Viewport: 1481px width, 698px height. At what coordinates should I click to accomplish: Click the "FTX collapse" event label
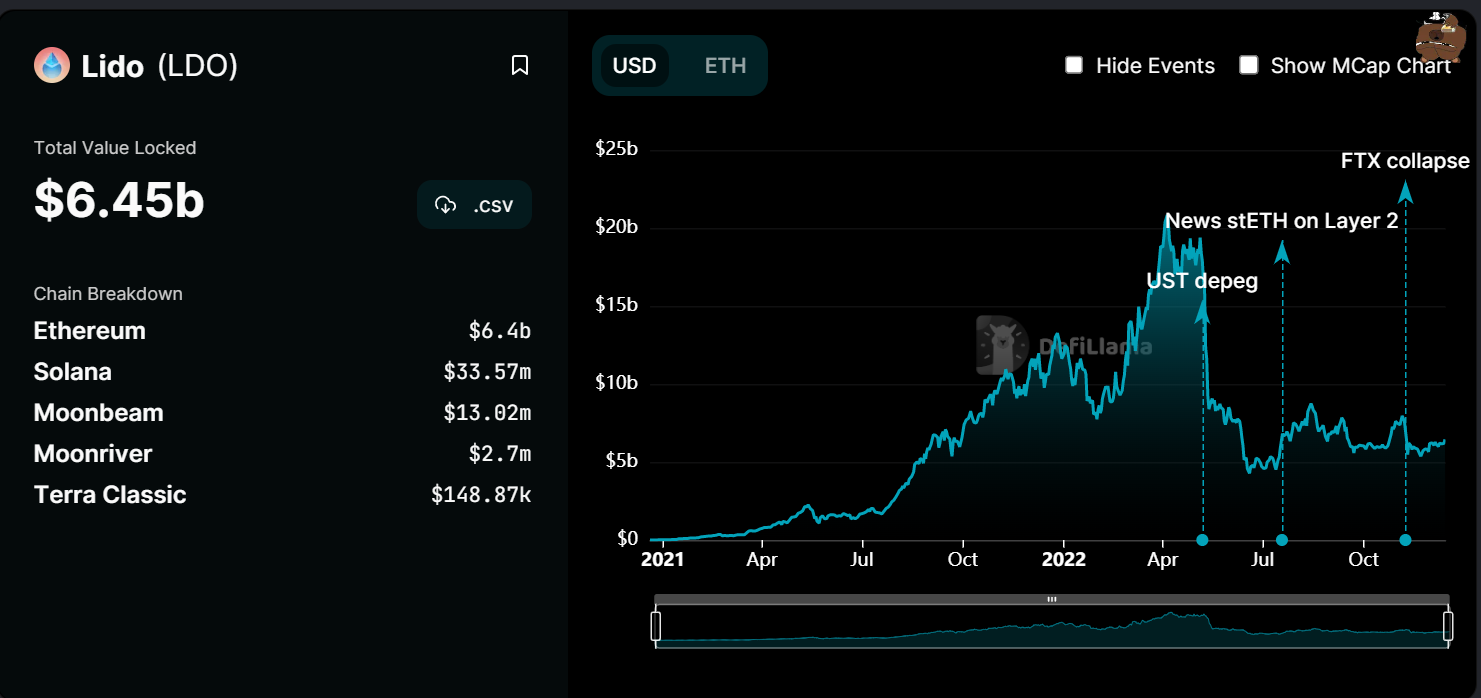[x=1405, y=161]
